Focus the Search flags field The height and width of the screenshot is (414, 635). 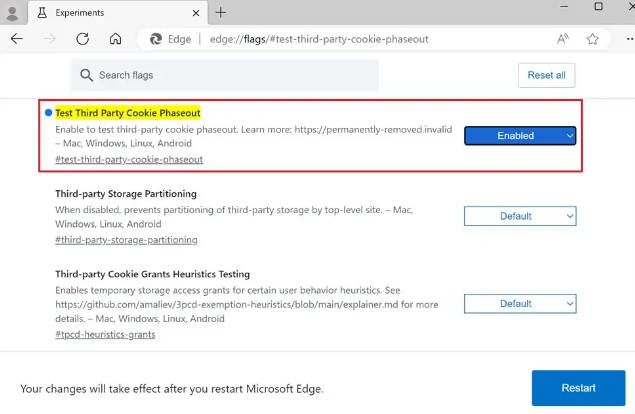tap(225, 75)
